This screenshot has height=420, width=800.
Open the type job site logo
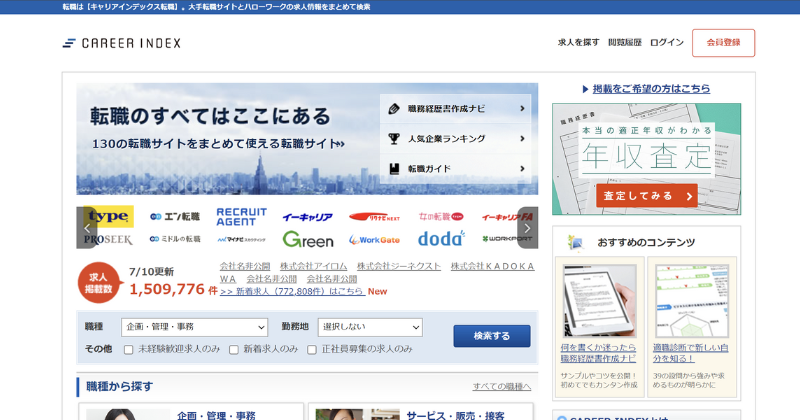(x=109, y=216)
